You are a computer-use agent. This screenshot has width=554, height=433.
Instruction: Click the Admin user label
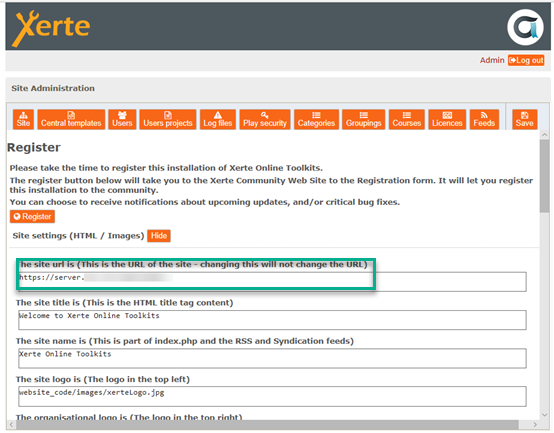(492, 60)
